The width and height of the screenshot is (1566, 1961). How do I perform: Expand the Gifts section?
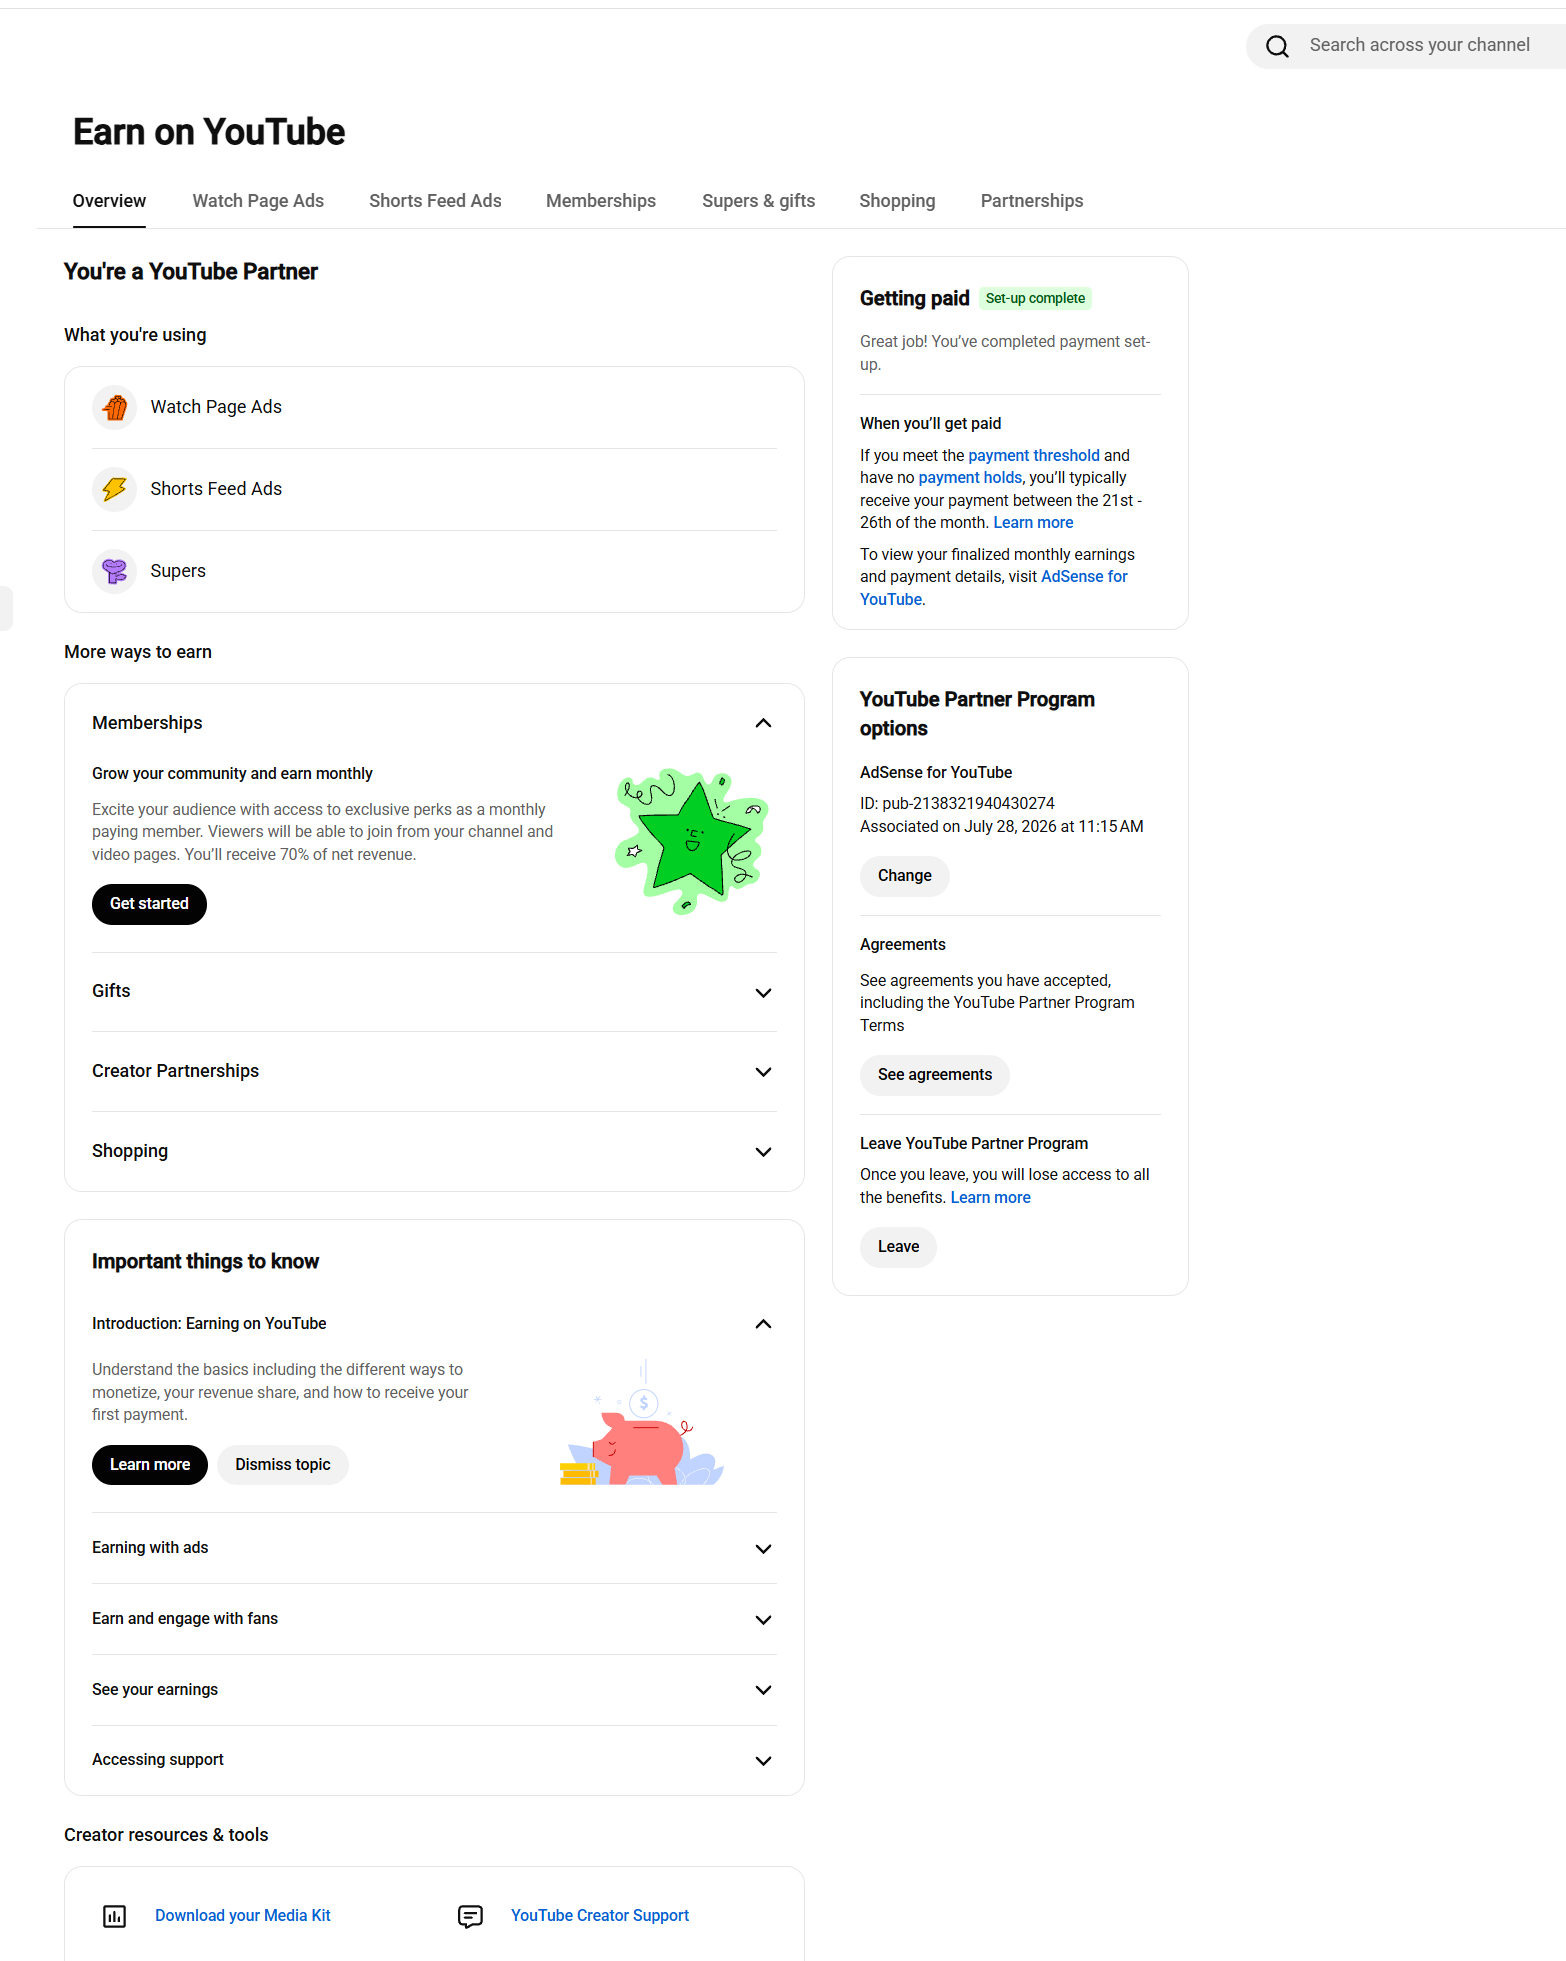(x=763, y=992)
